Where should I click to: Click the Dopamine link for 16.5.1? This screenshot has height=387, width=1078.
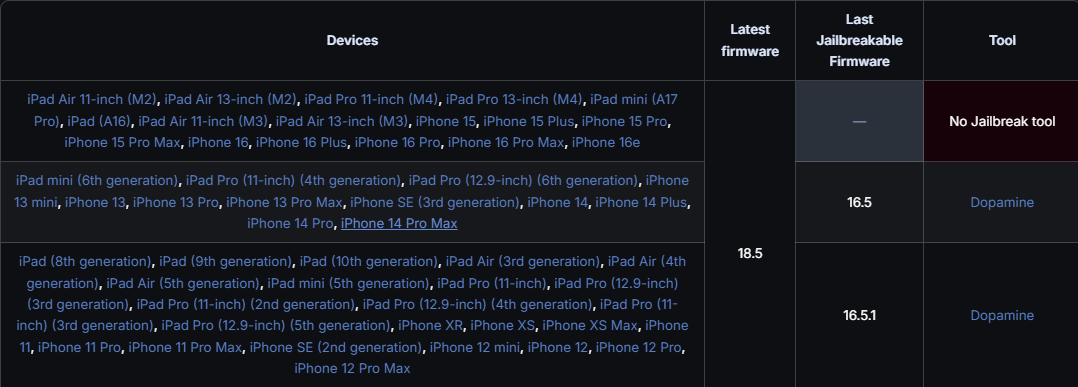tap(1002, 316)
